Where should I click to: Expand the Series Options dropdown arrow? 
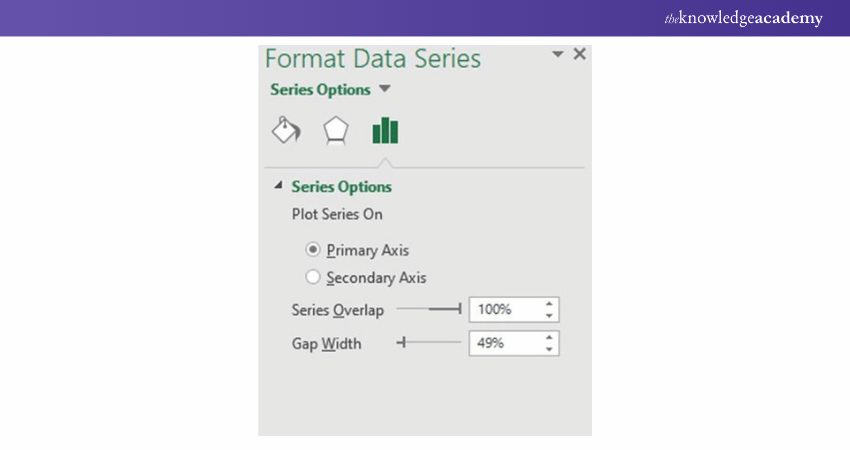(385, 89)
